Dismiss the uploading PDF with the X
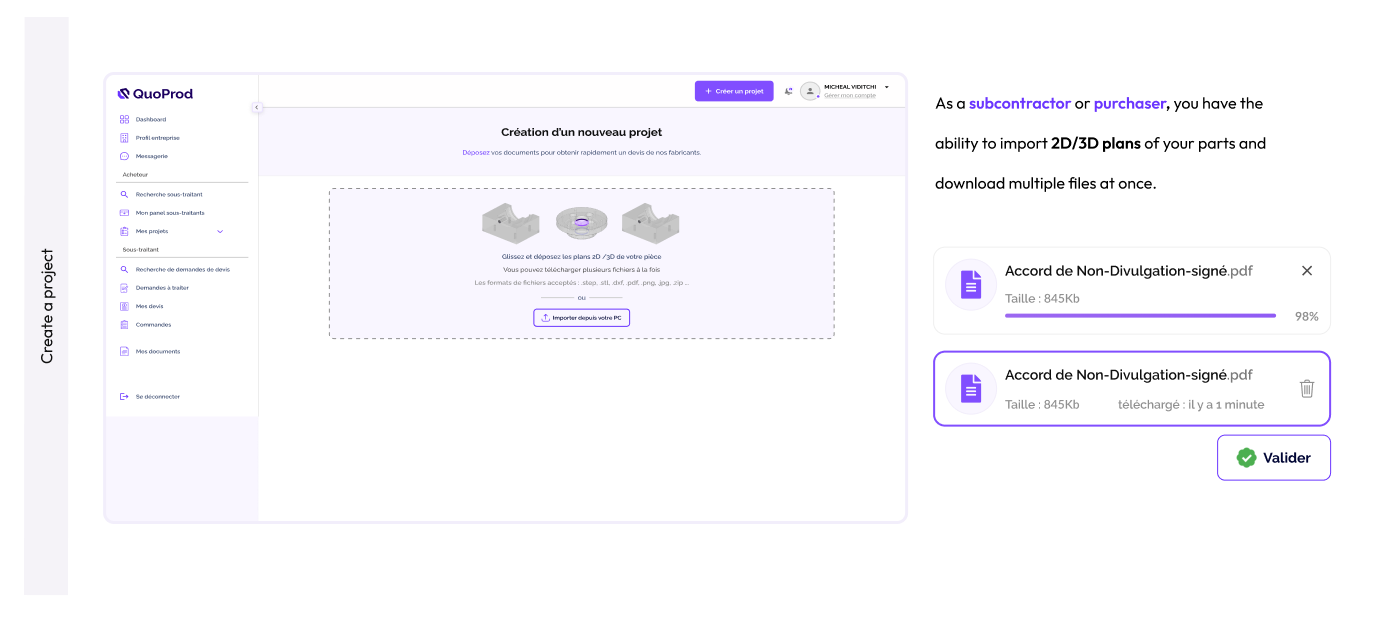The height and width of the screenshot is (624, 1400). point(1306,270)
